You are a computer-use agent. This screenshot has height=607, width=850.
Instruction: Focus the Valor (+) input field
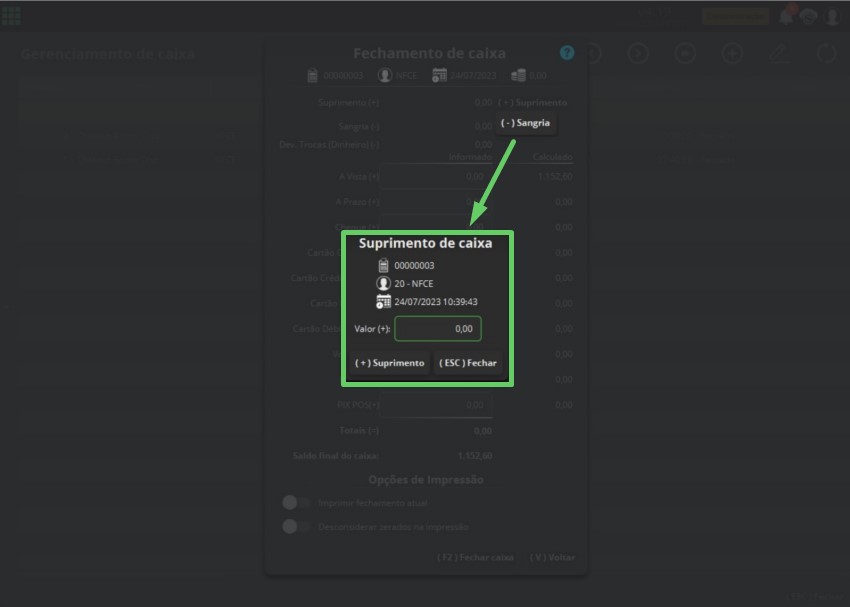point(438,328)
